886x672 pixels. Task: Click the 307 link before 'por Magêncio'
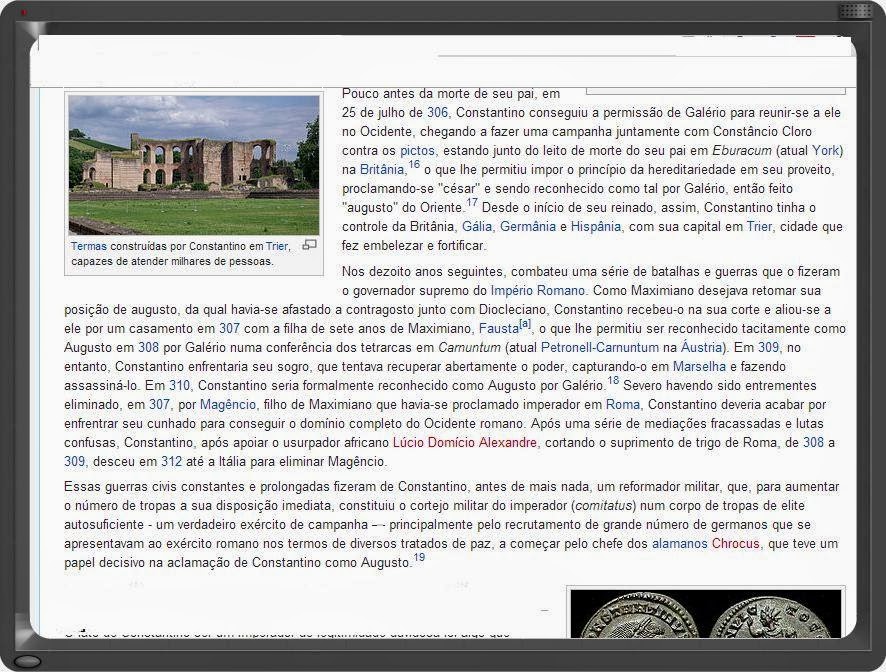coord(159,405)
